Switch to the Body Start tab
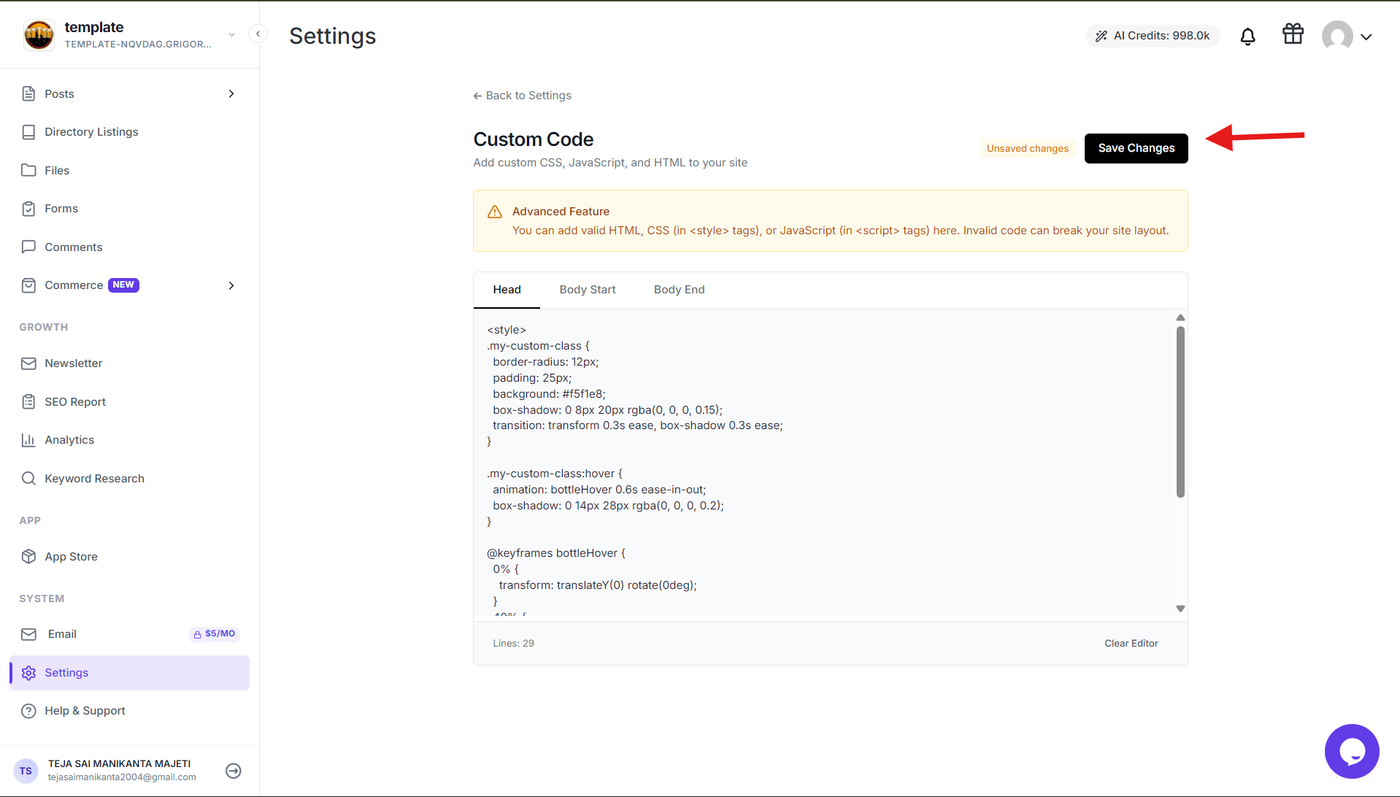1400x797 pixels. click(587, 290)
